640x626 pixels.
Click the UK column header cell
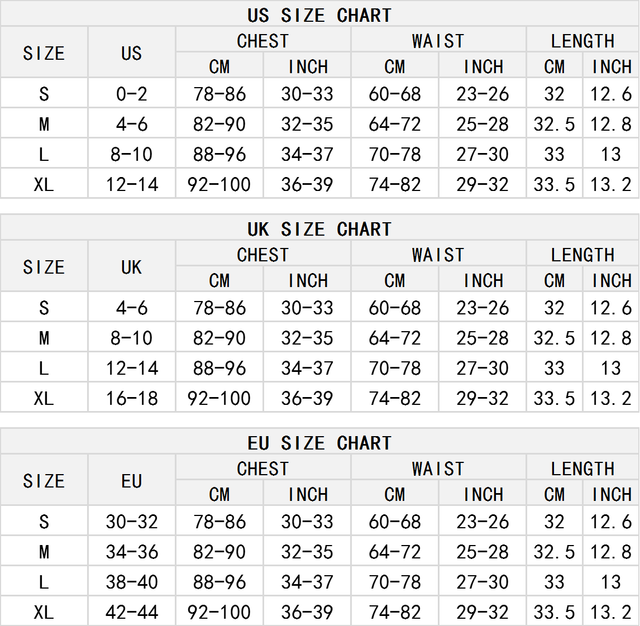132,267
